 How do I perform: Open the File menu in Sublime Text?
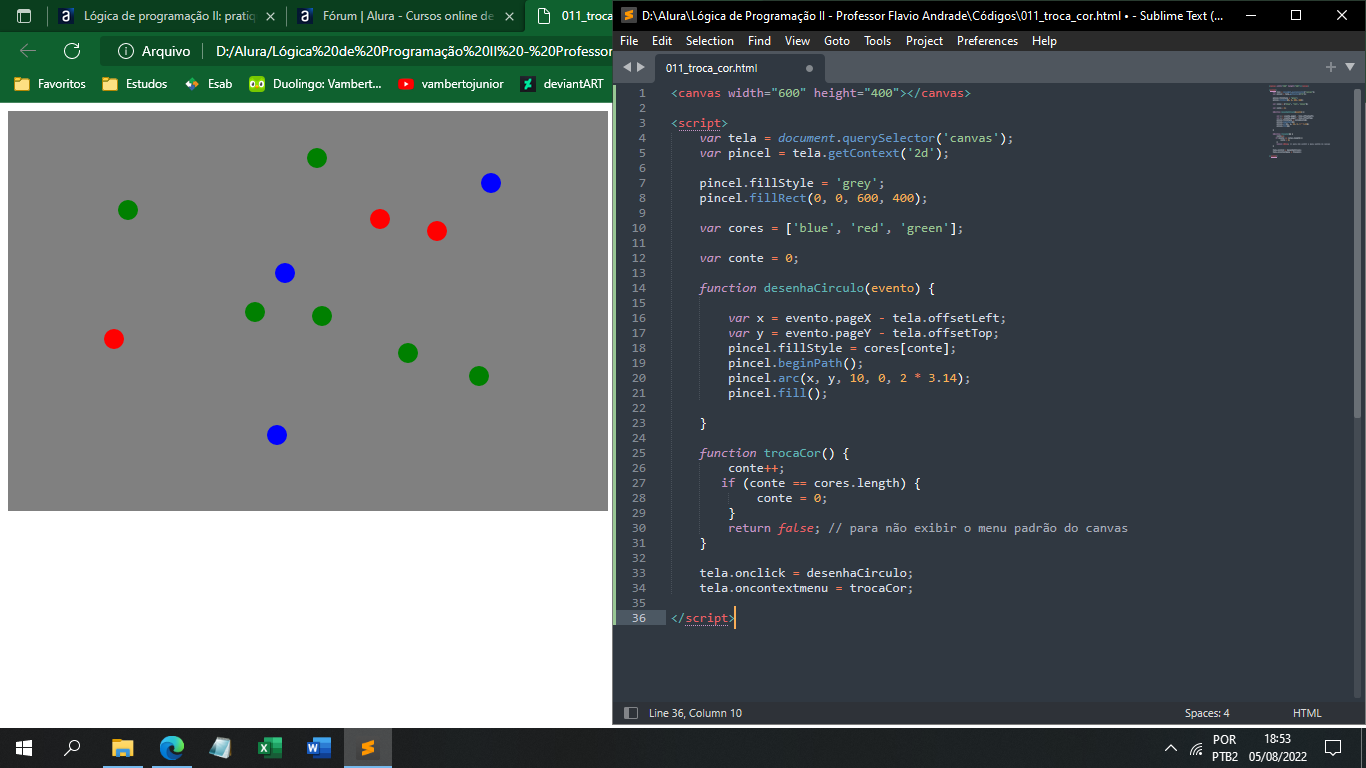[x=629, y=41]
